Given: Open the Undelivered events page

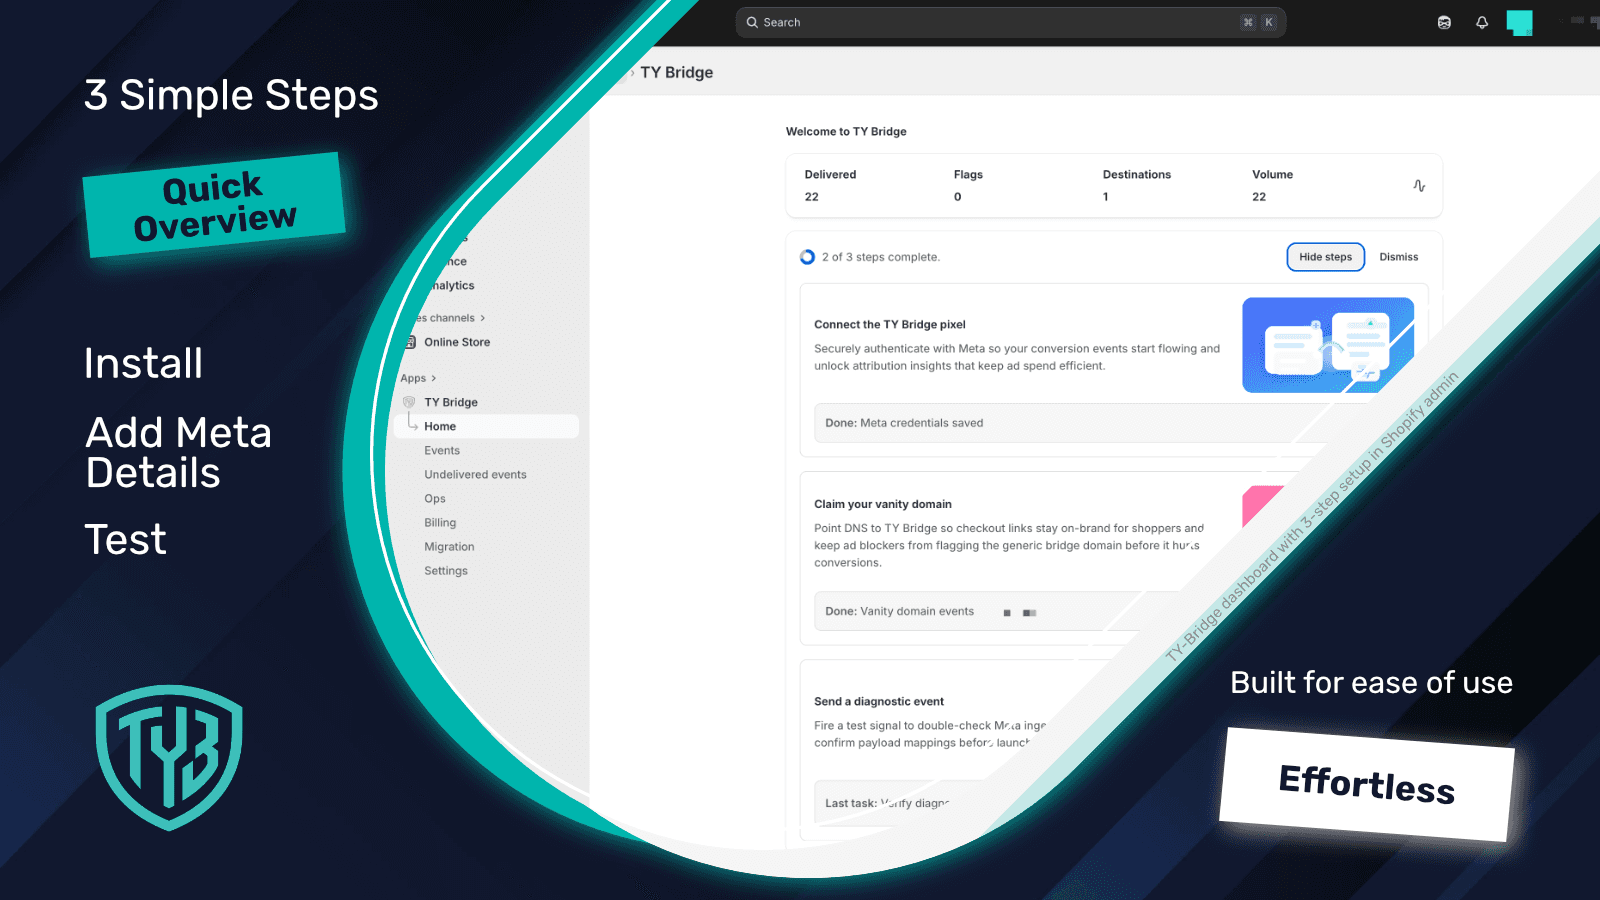Looking at the screenshot, I should click(475, 474).
